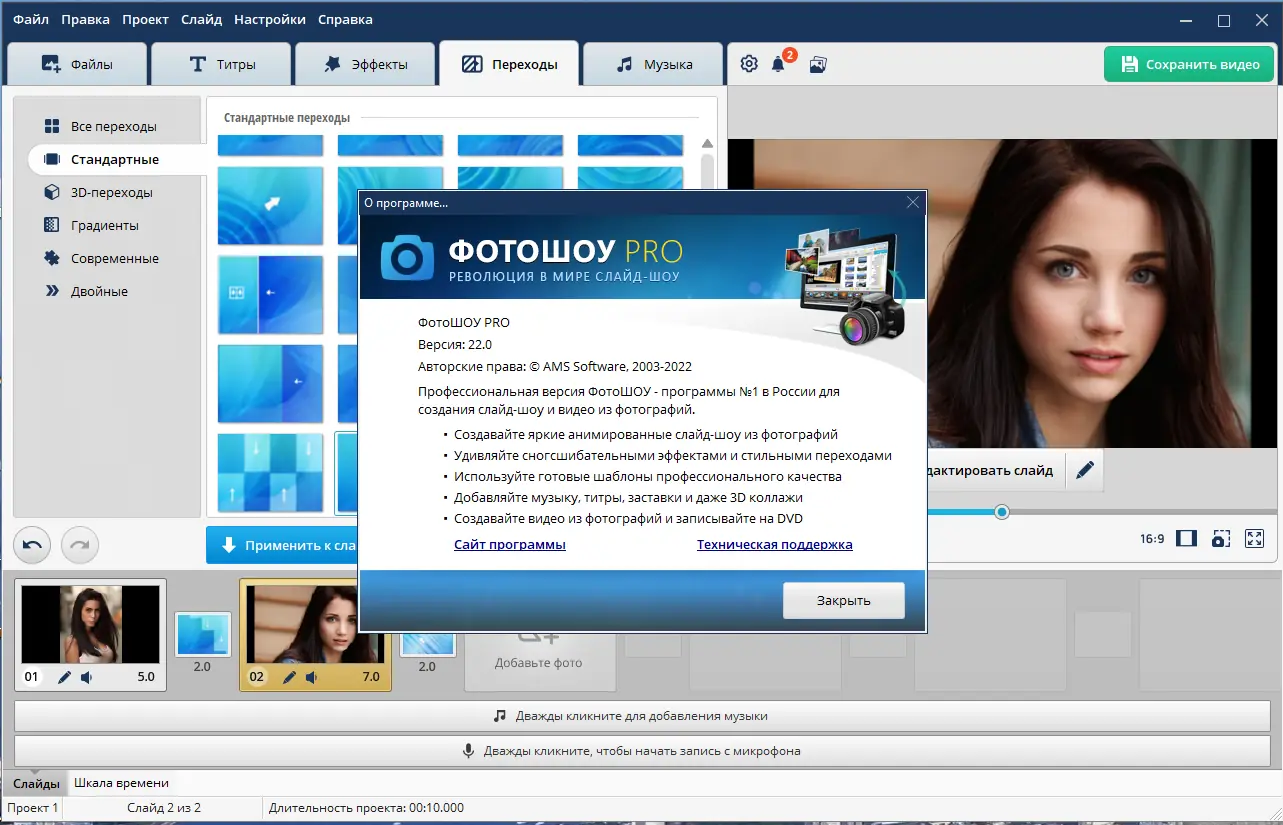The height and width of the screenshot is (825, 1283).
Task: Click the undo arrow button
Action: [x=33, y=545]
